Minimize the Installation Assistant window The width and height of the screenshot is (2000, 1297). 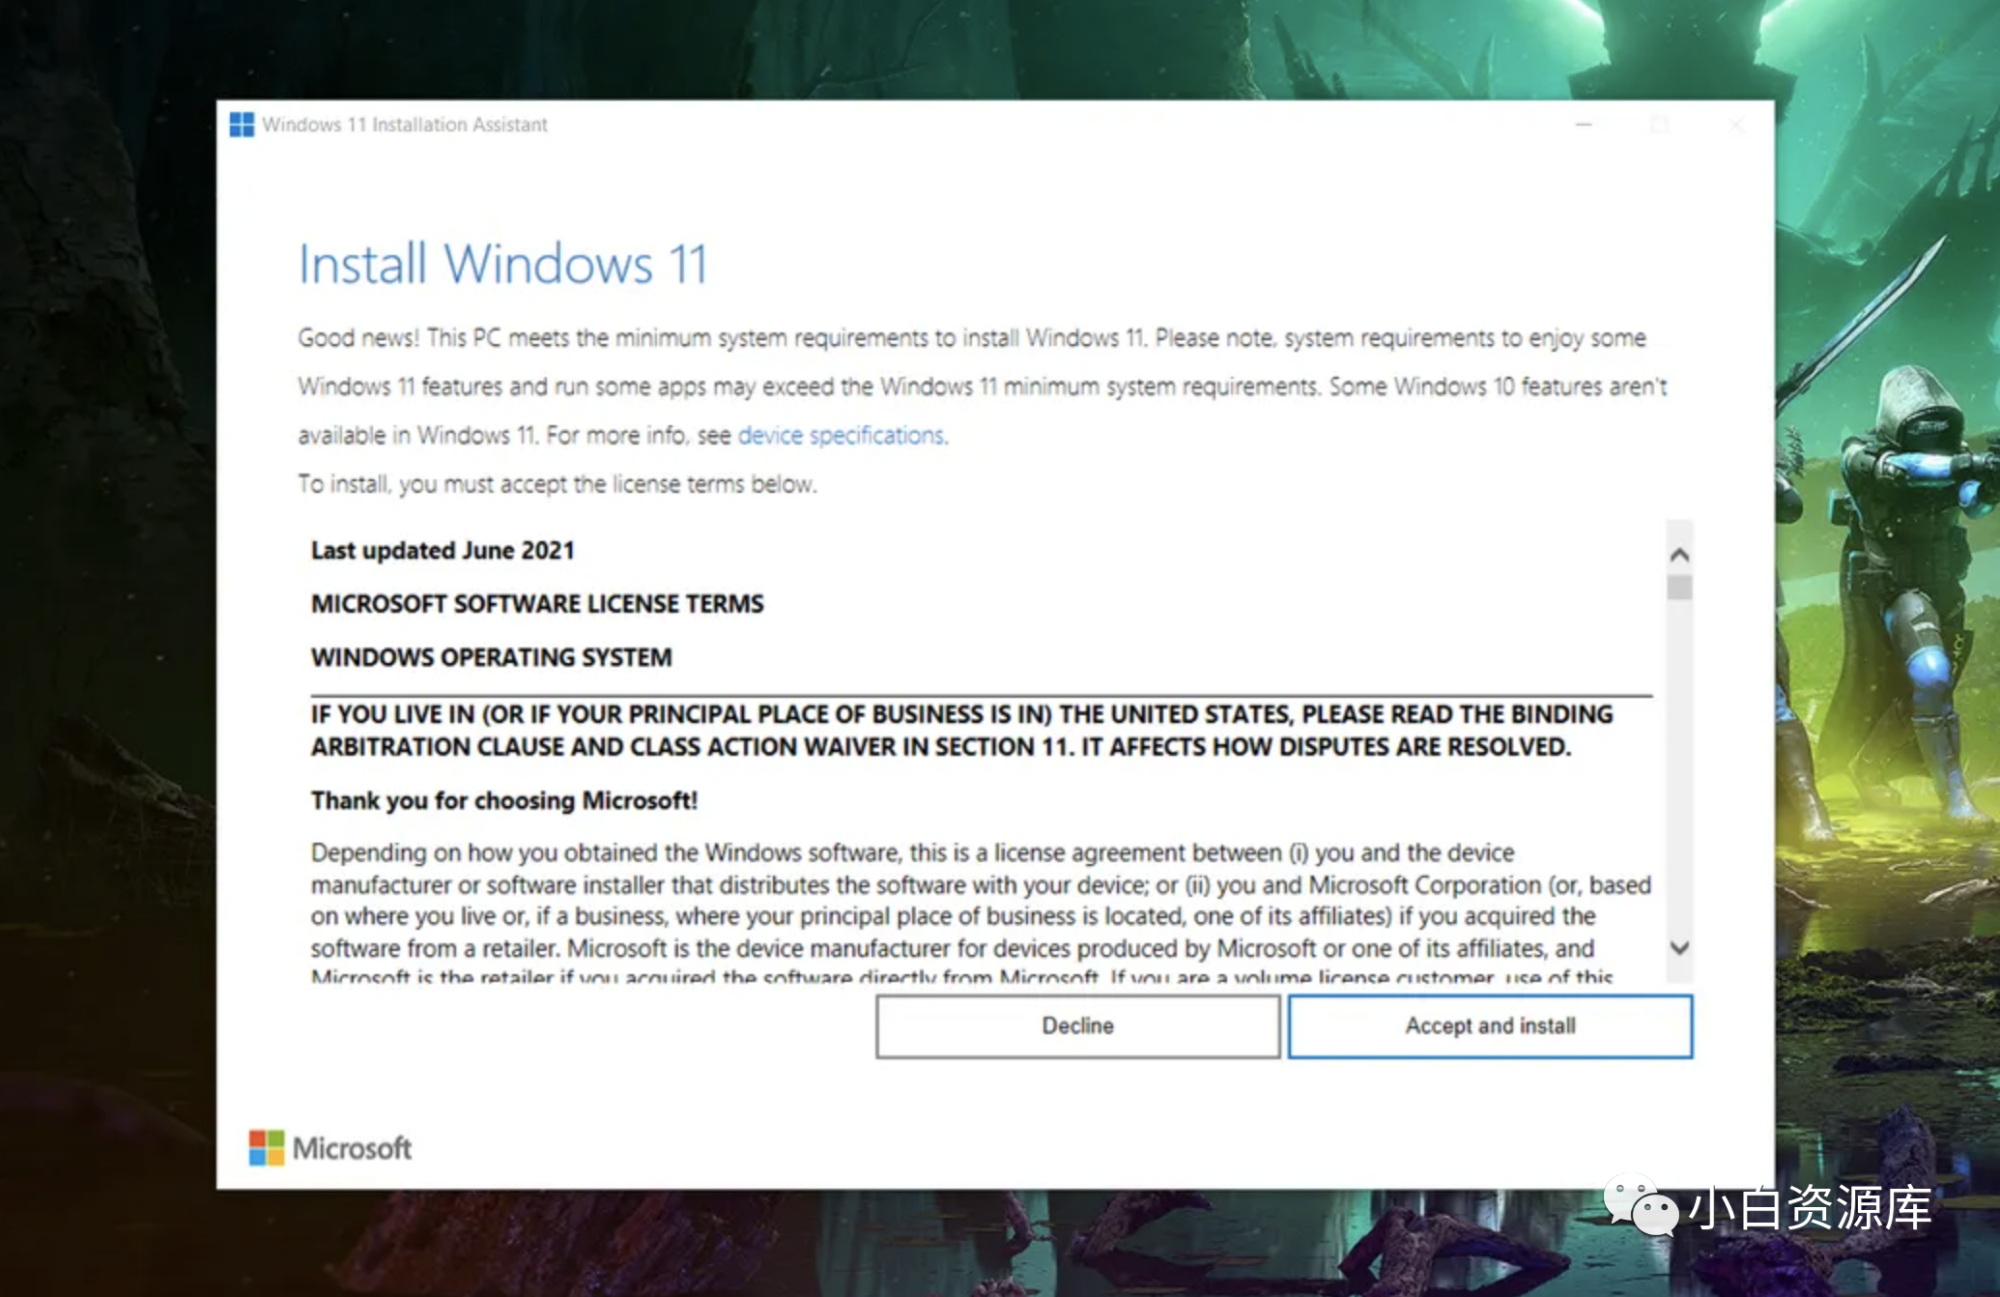(1584, 125)
